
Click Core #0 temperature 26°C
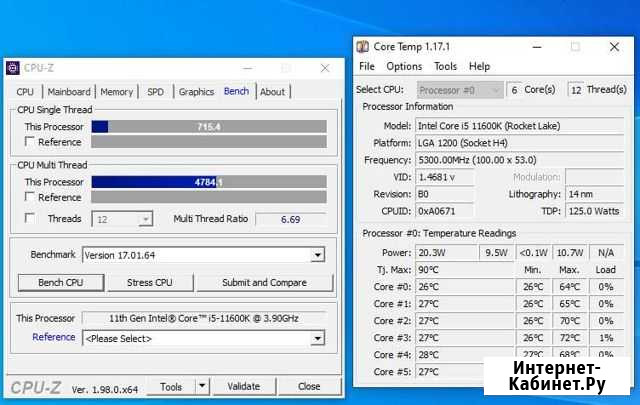click(x=464, y=287)
